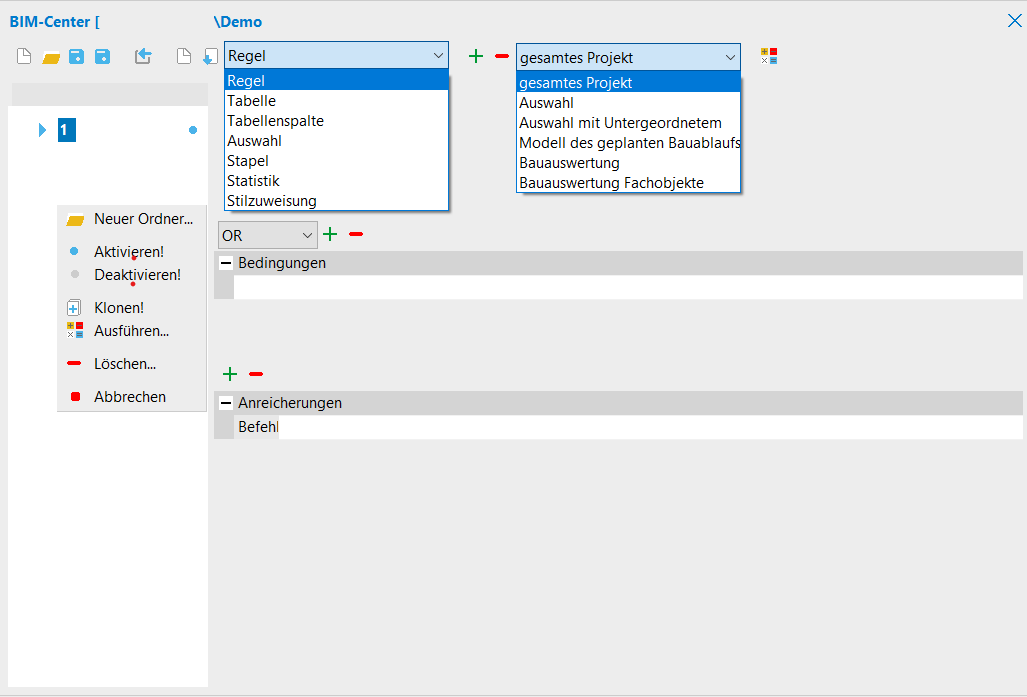Screen dimensions: 1027x697
Task: Select Tabellenspalte from the Regel list
Action: coord(275,121)
